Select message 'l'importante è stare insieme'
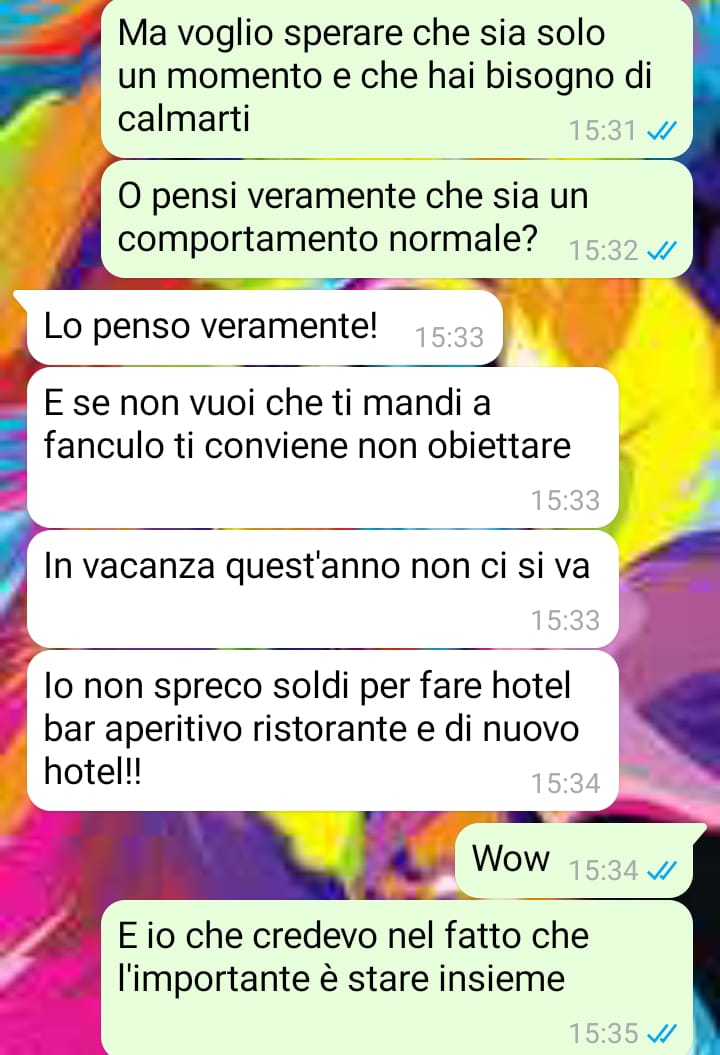 coord(396,978)
